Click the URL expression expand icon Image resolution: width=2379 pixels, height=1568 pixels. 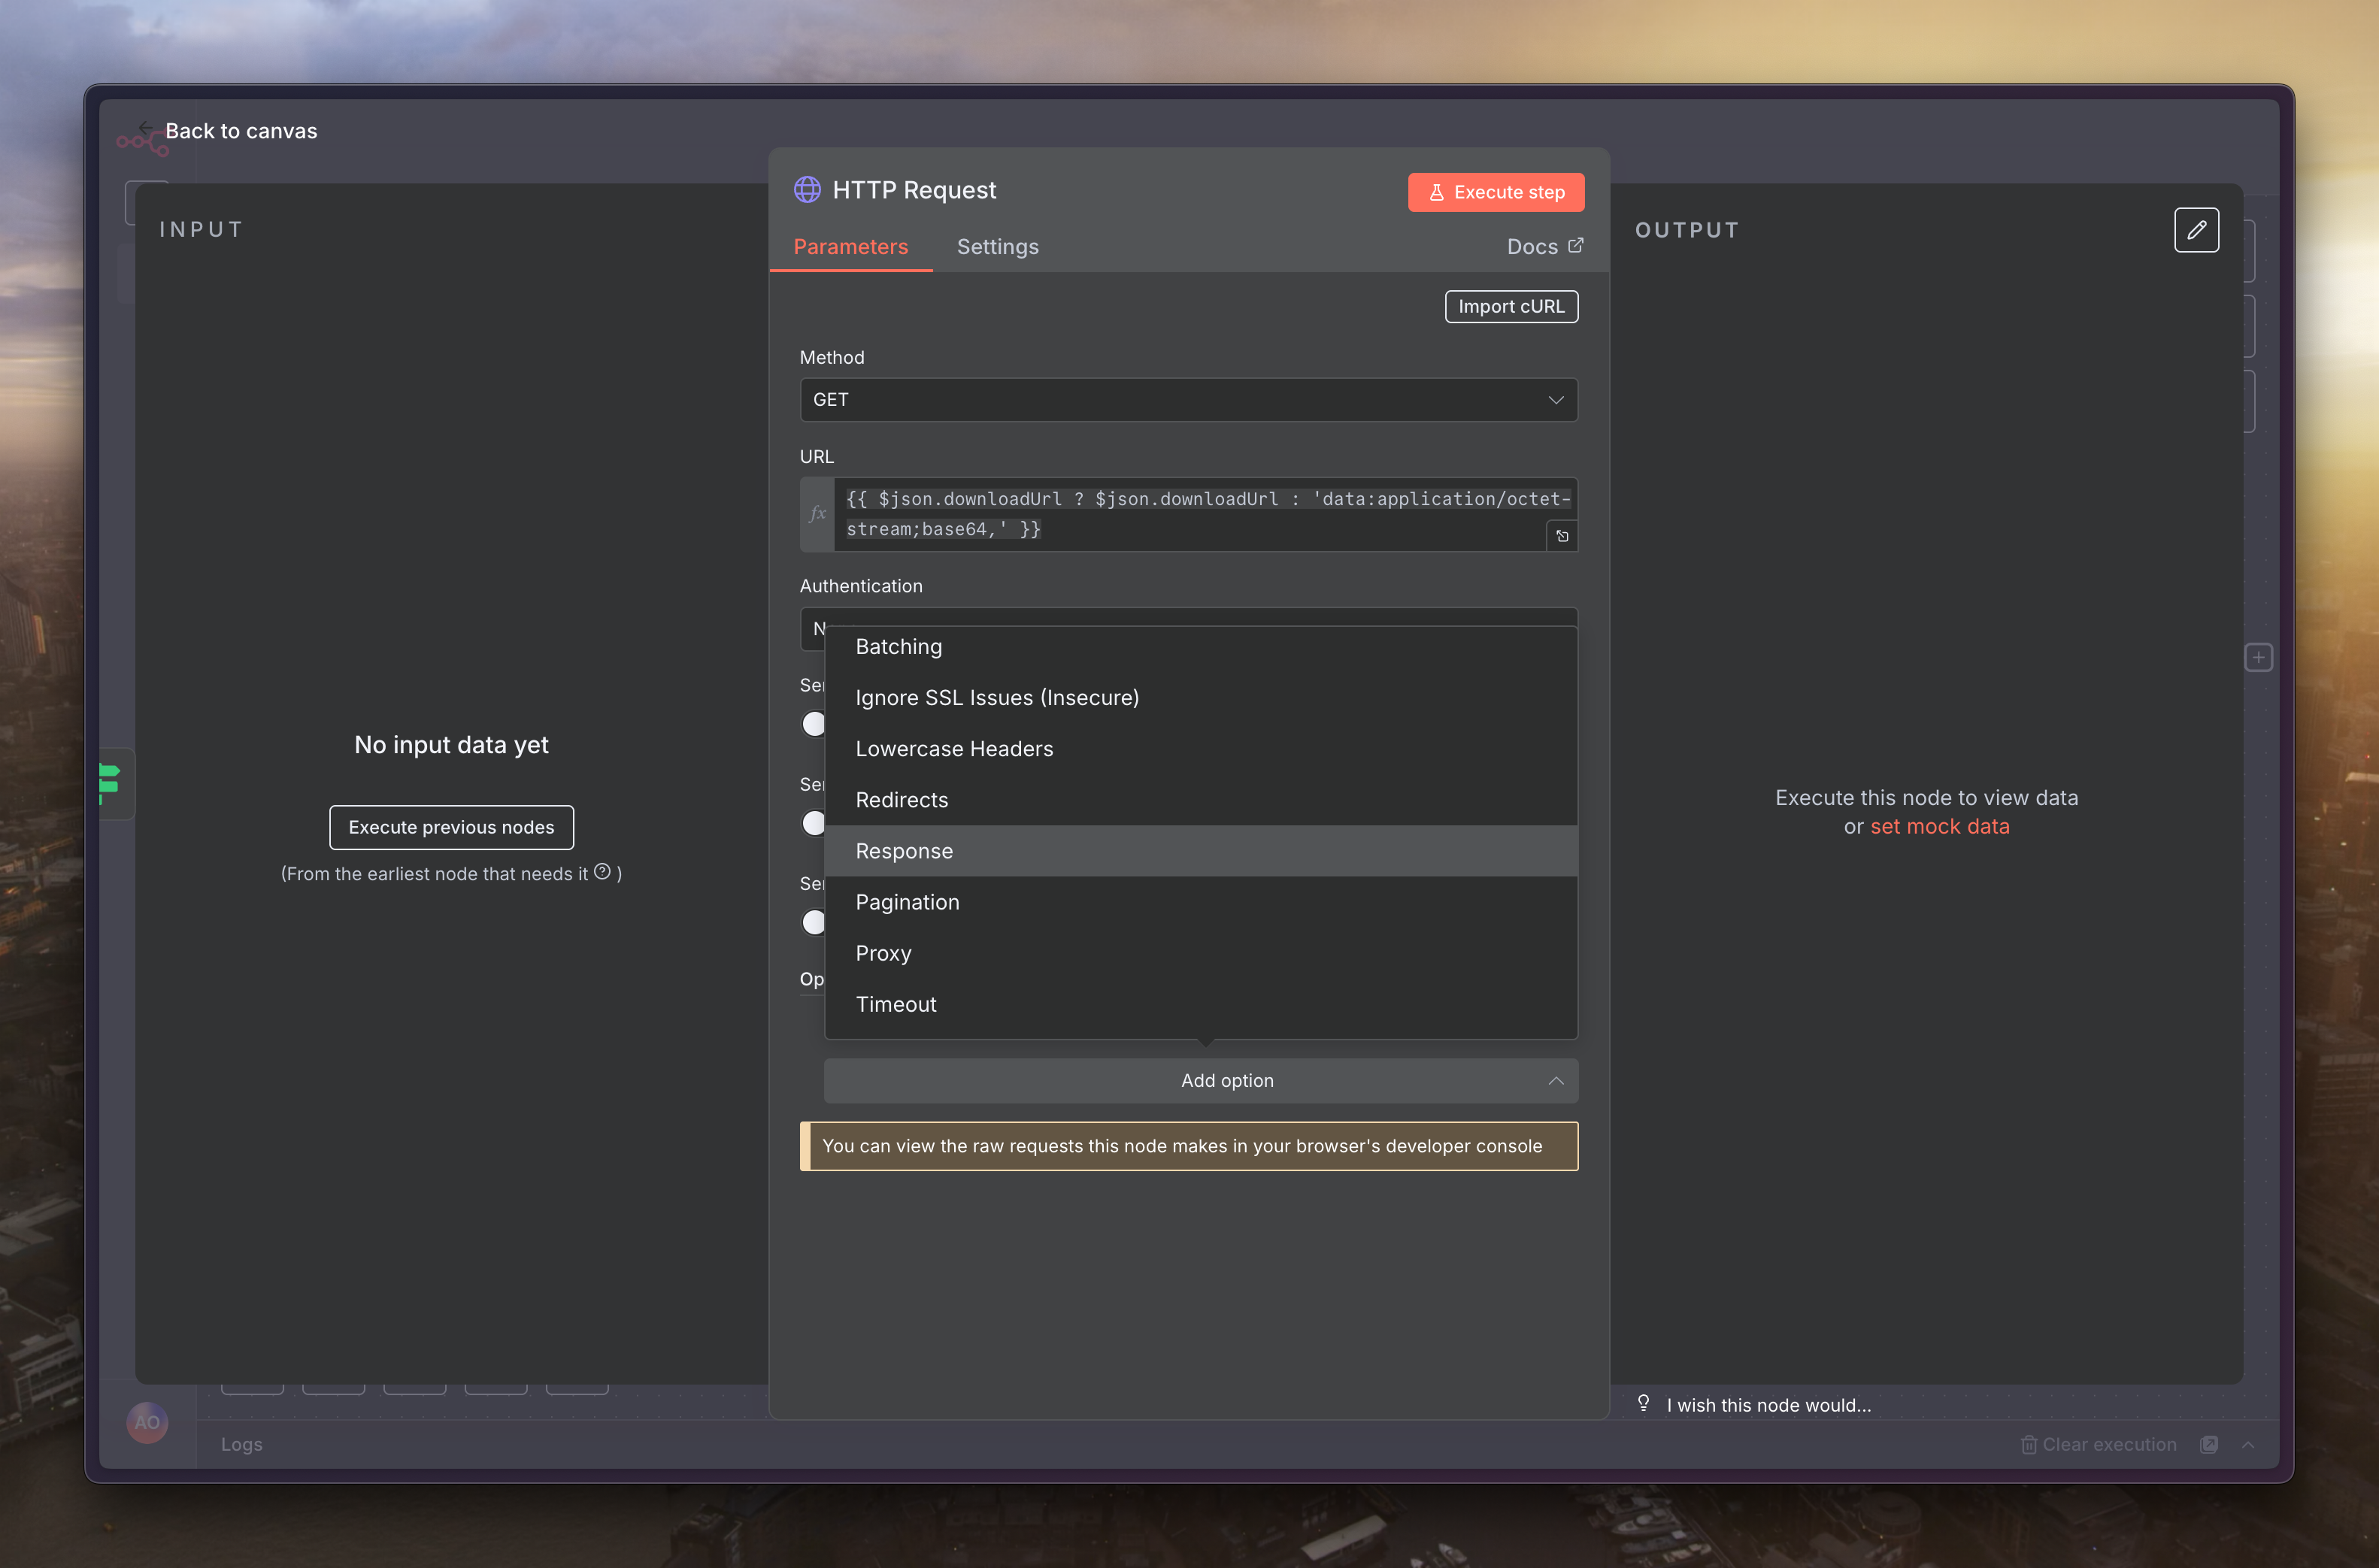[1562, 536]
